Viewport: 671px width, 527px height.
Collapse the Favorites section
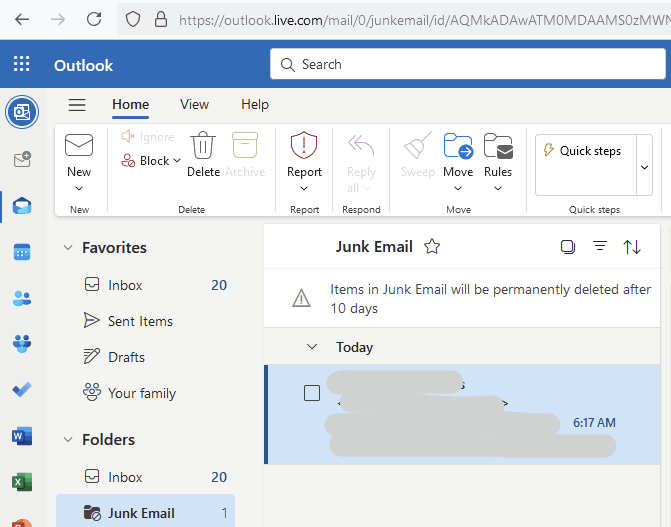pyautogui.click(x=68, y=247)
